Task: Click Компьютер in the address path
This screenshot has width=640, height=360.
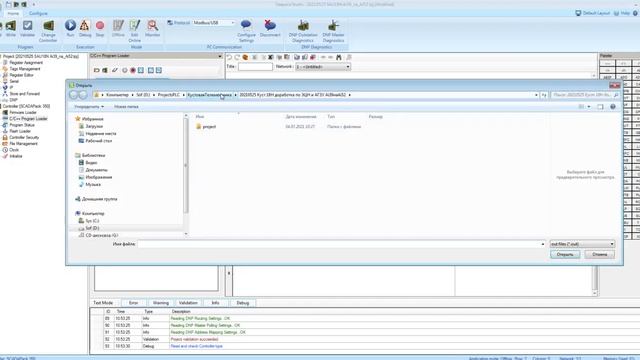Action: coord(117,95)
